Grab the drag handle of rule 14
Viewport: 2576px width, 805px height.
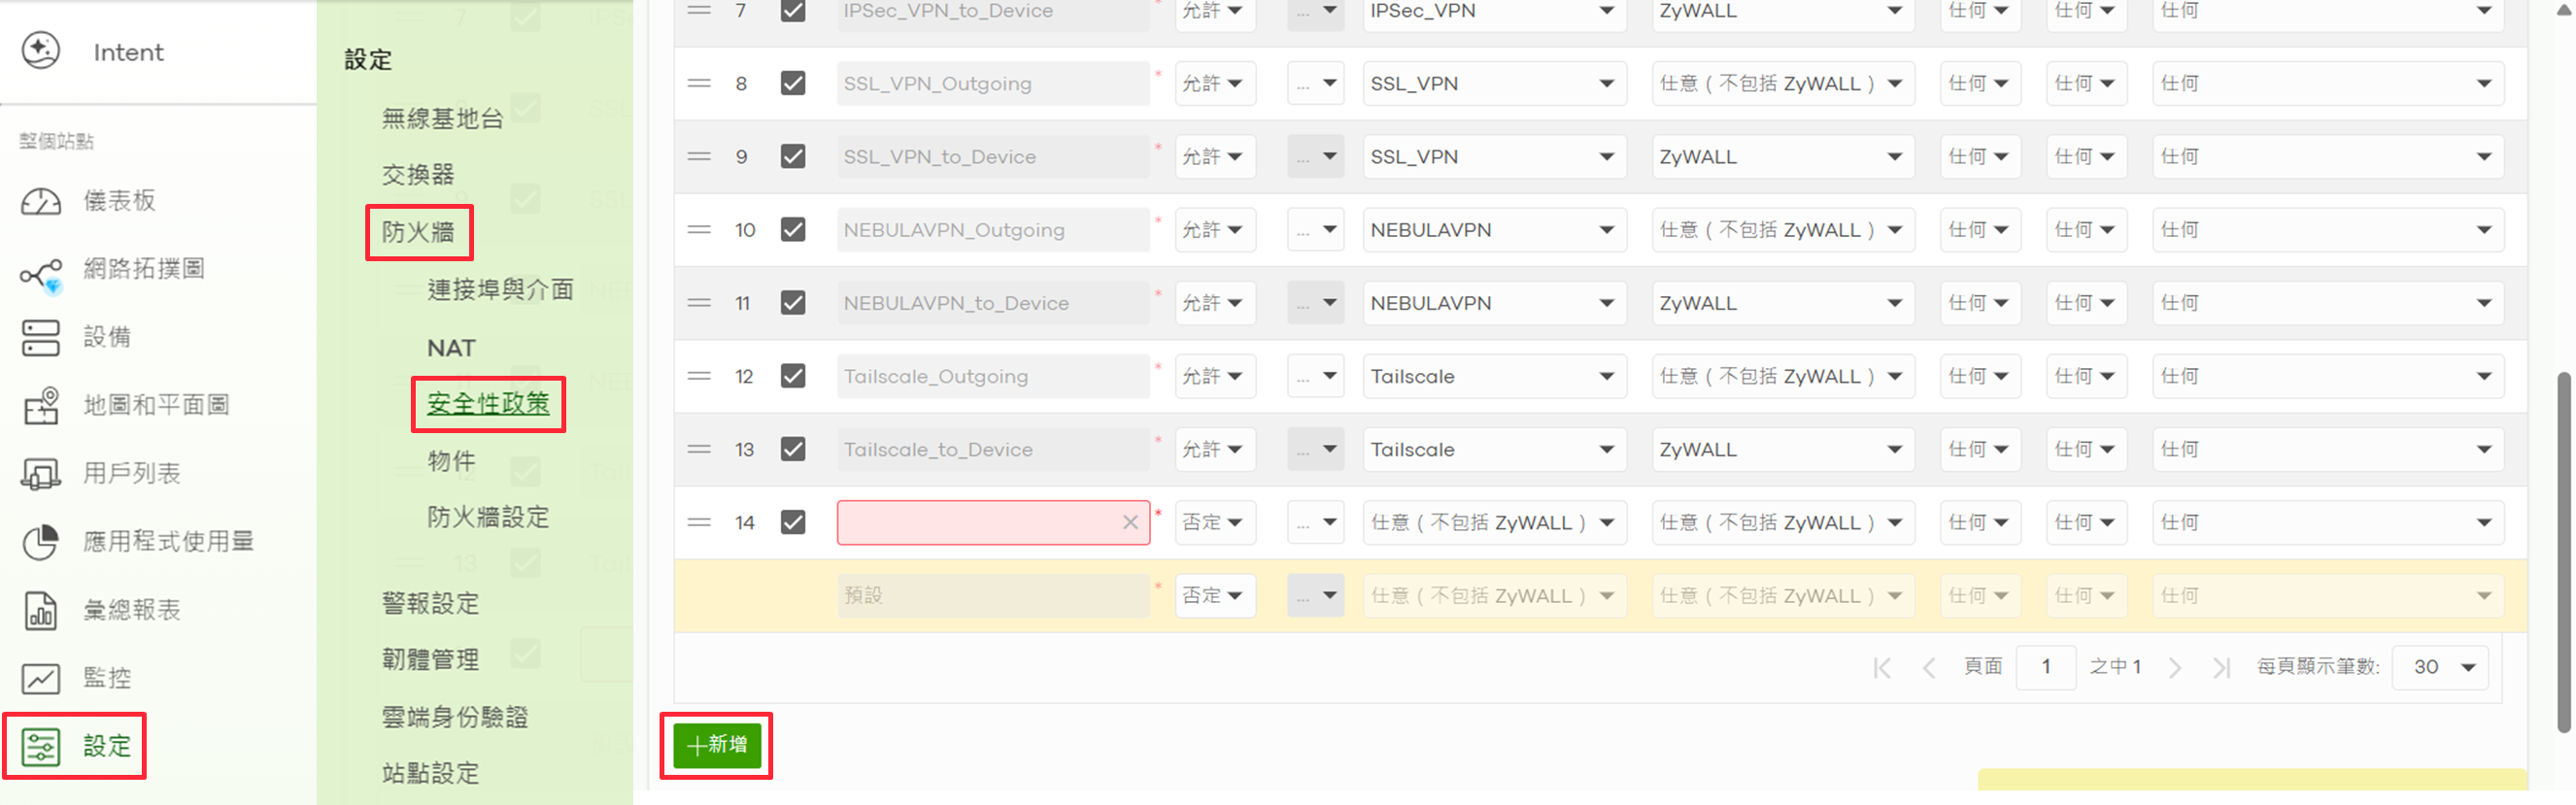tap(699, 522)
